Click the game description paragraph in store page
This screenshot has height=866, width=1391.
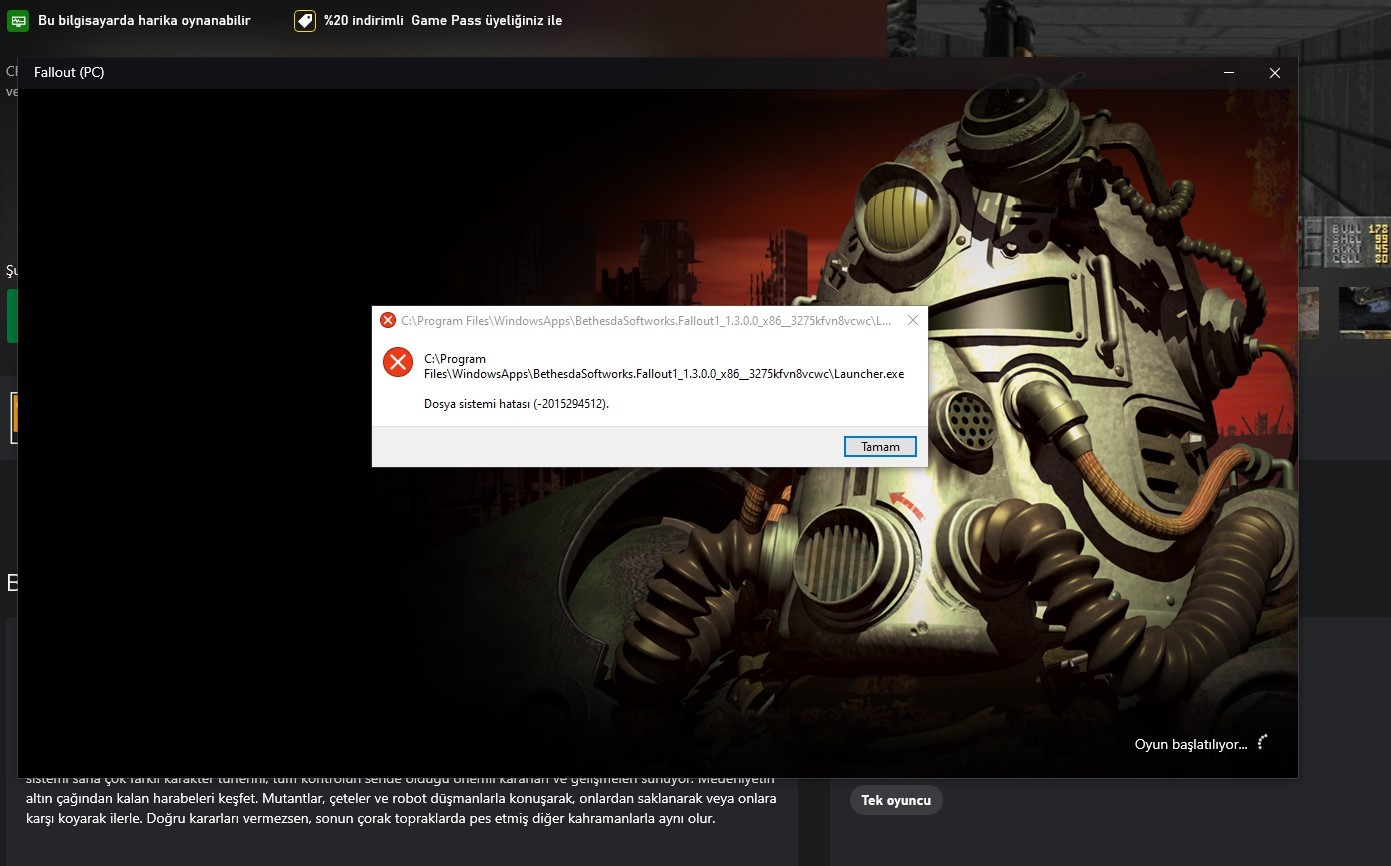tap(401, 799)
